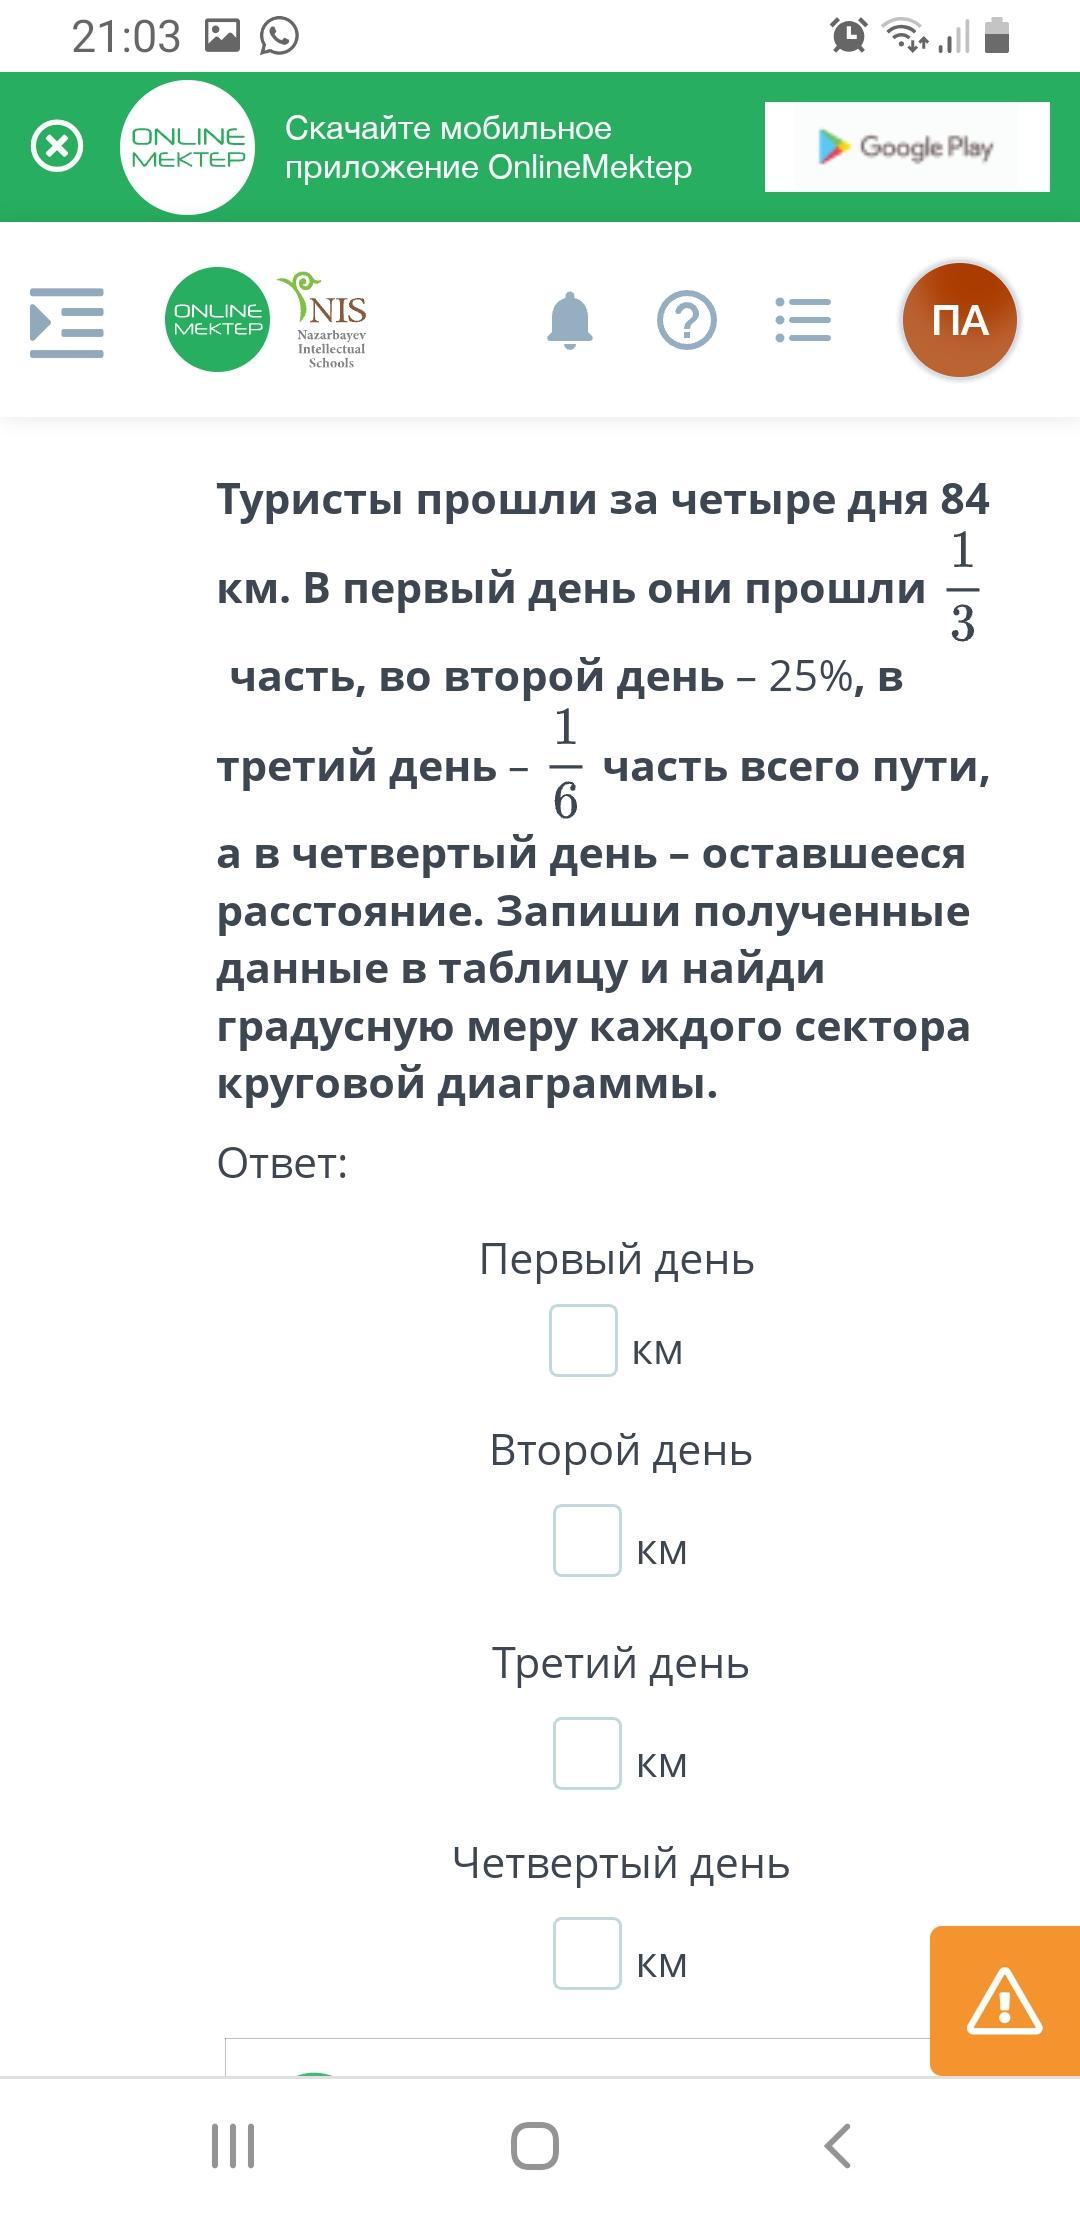
Task: Tap the Android recent apps button
Action: click(234, 2146)
